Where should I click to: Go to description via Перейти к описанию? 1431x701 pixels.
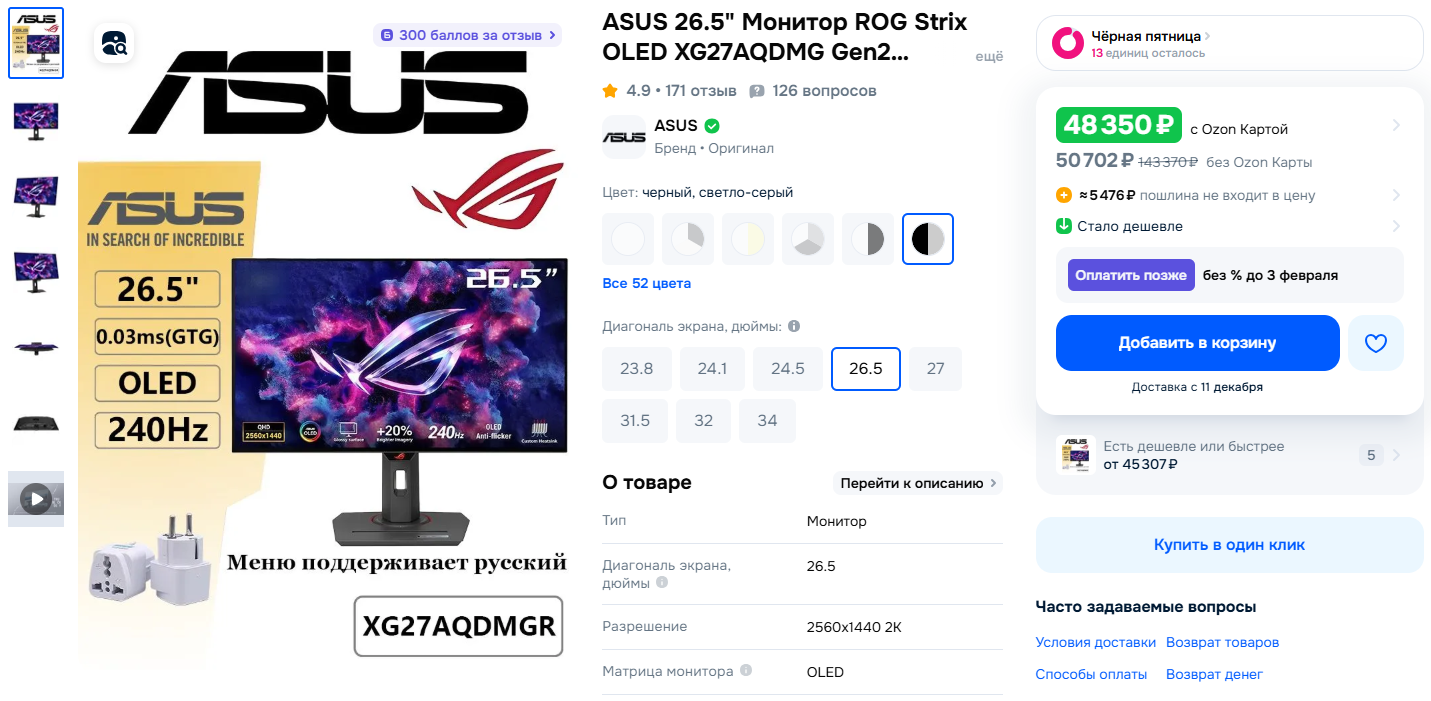[918, 483]
